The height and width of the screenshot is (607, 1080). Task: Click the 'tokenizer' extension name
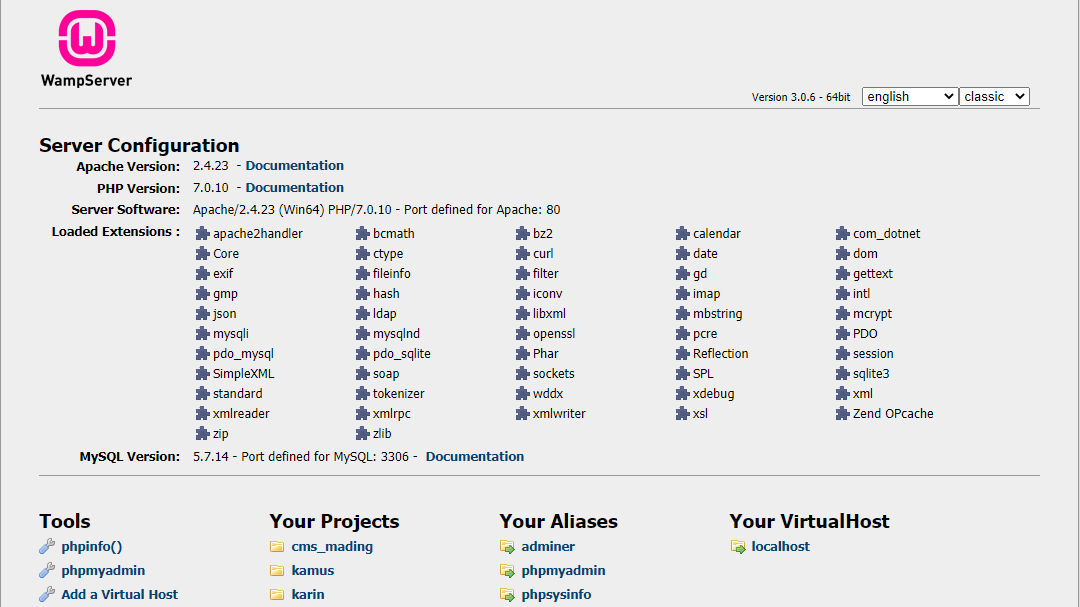[x=399, y=393]
